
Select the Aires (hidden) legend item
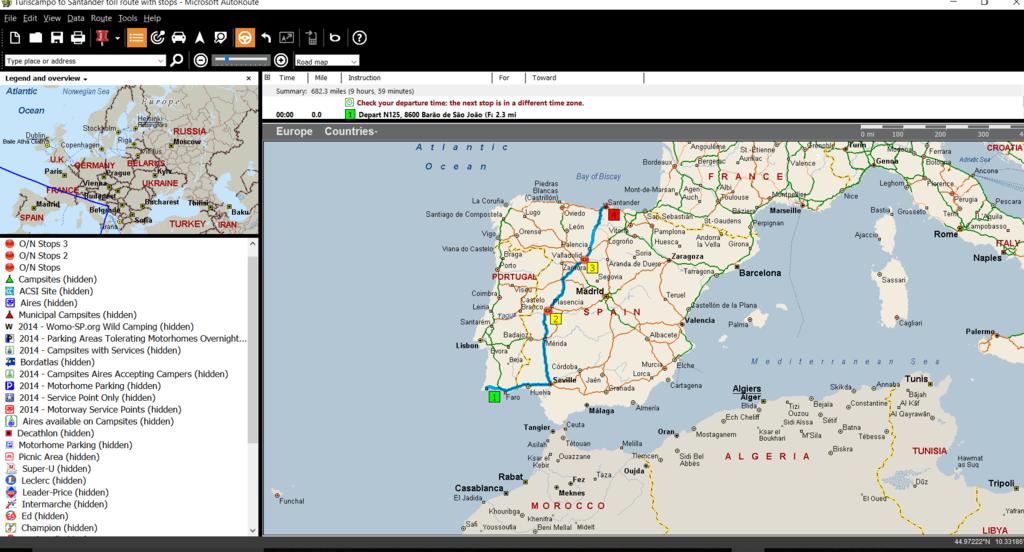click(x=48, y=302)
